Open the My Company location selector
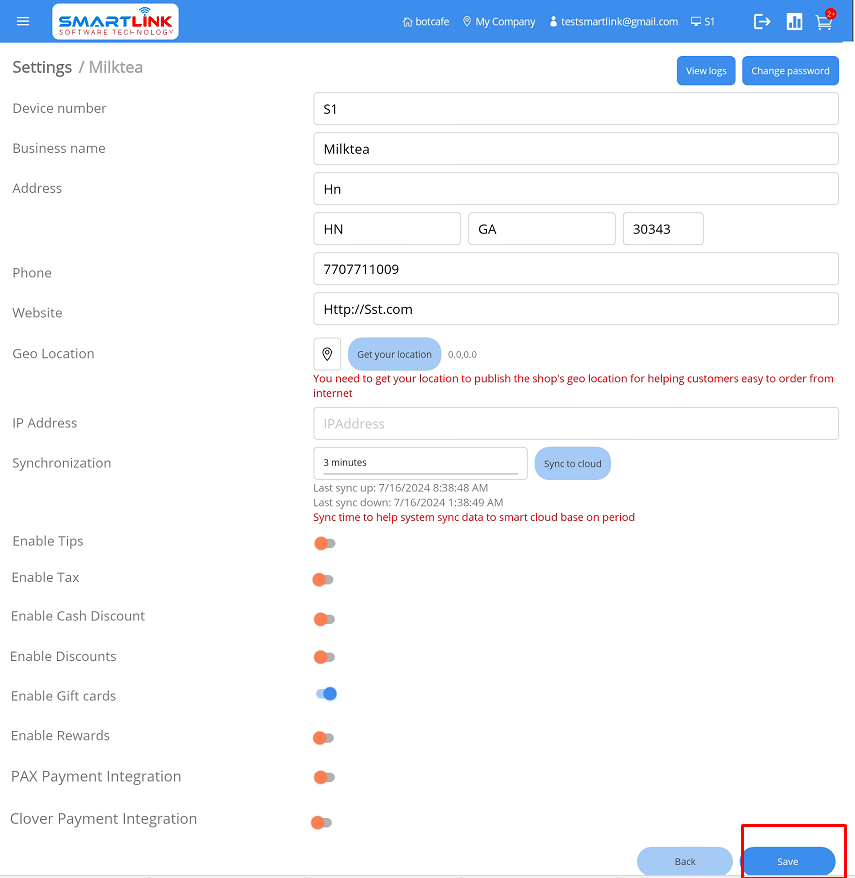 (x=499, y=22)
